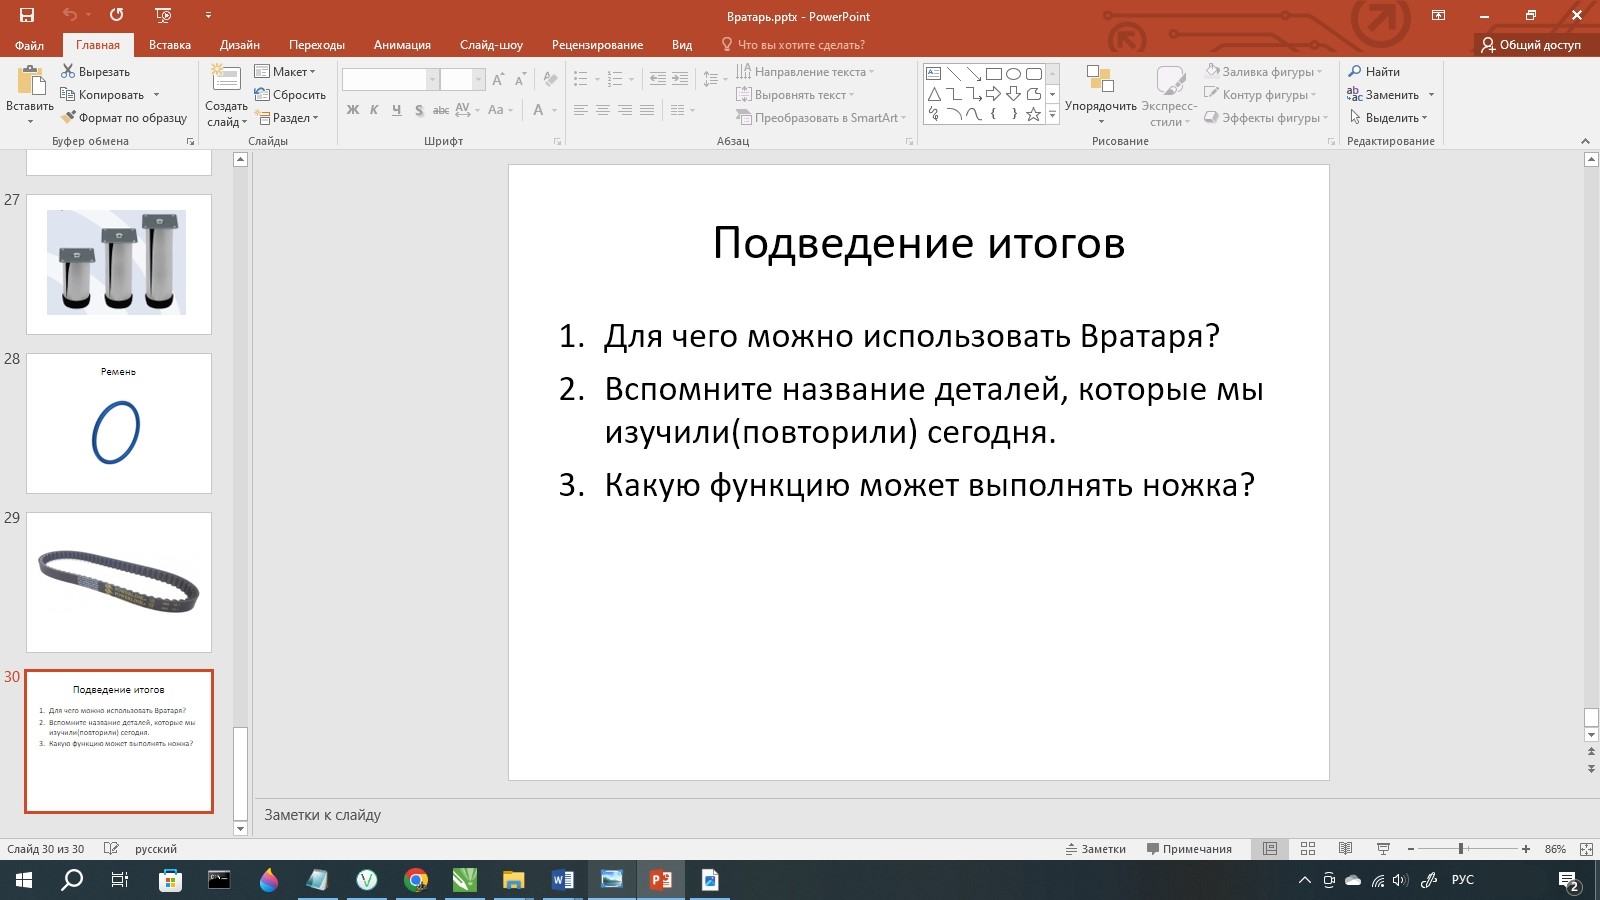Toggle Comments (Примечания) pane button

pos(1189,849)
